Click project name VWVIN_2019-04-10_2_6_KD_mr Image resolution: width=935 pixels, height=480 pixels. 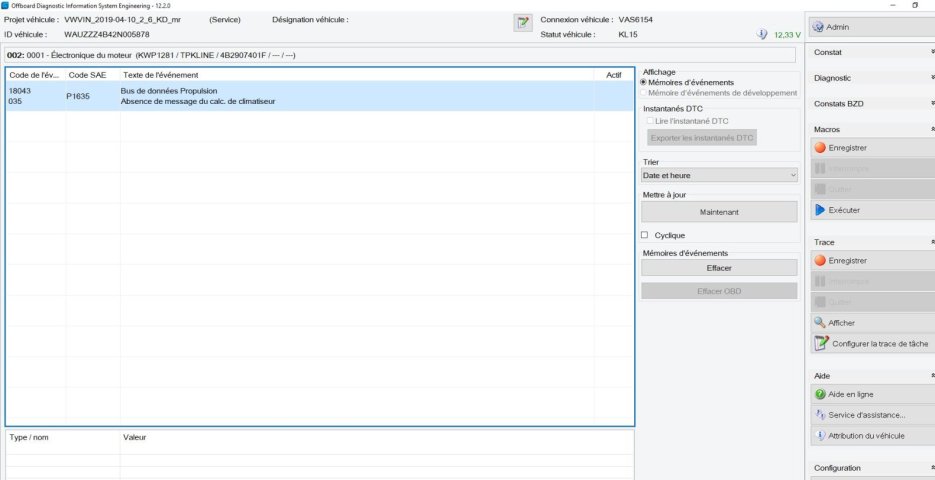click(x=122, y=20)
